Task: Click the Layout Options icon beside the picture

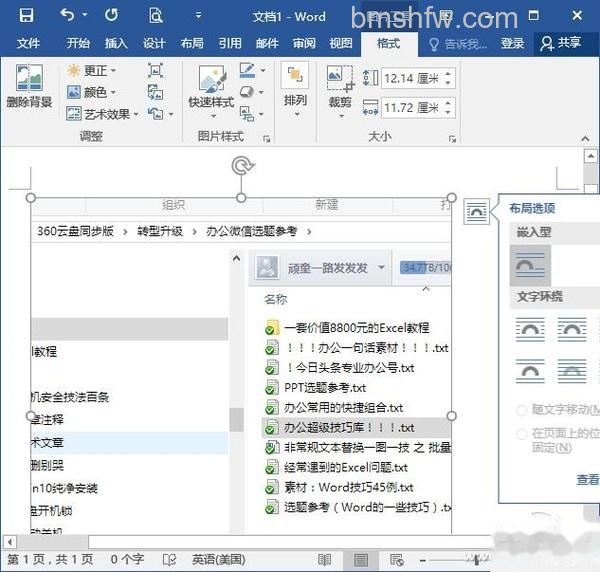Action: coord(476,211)
